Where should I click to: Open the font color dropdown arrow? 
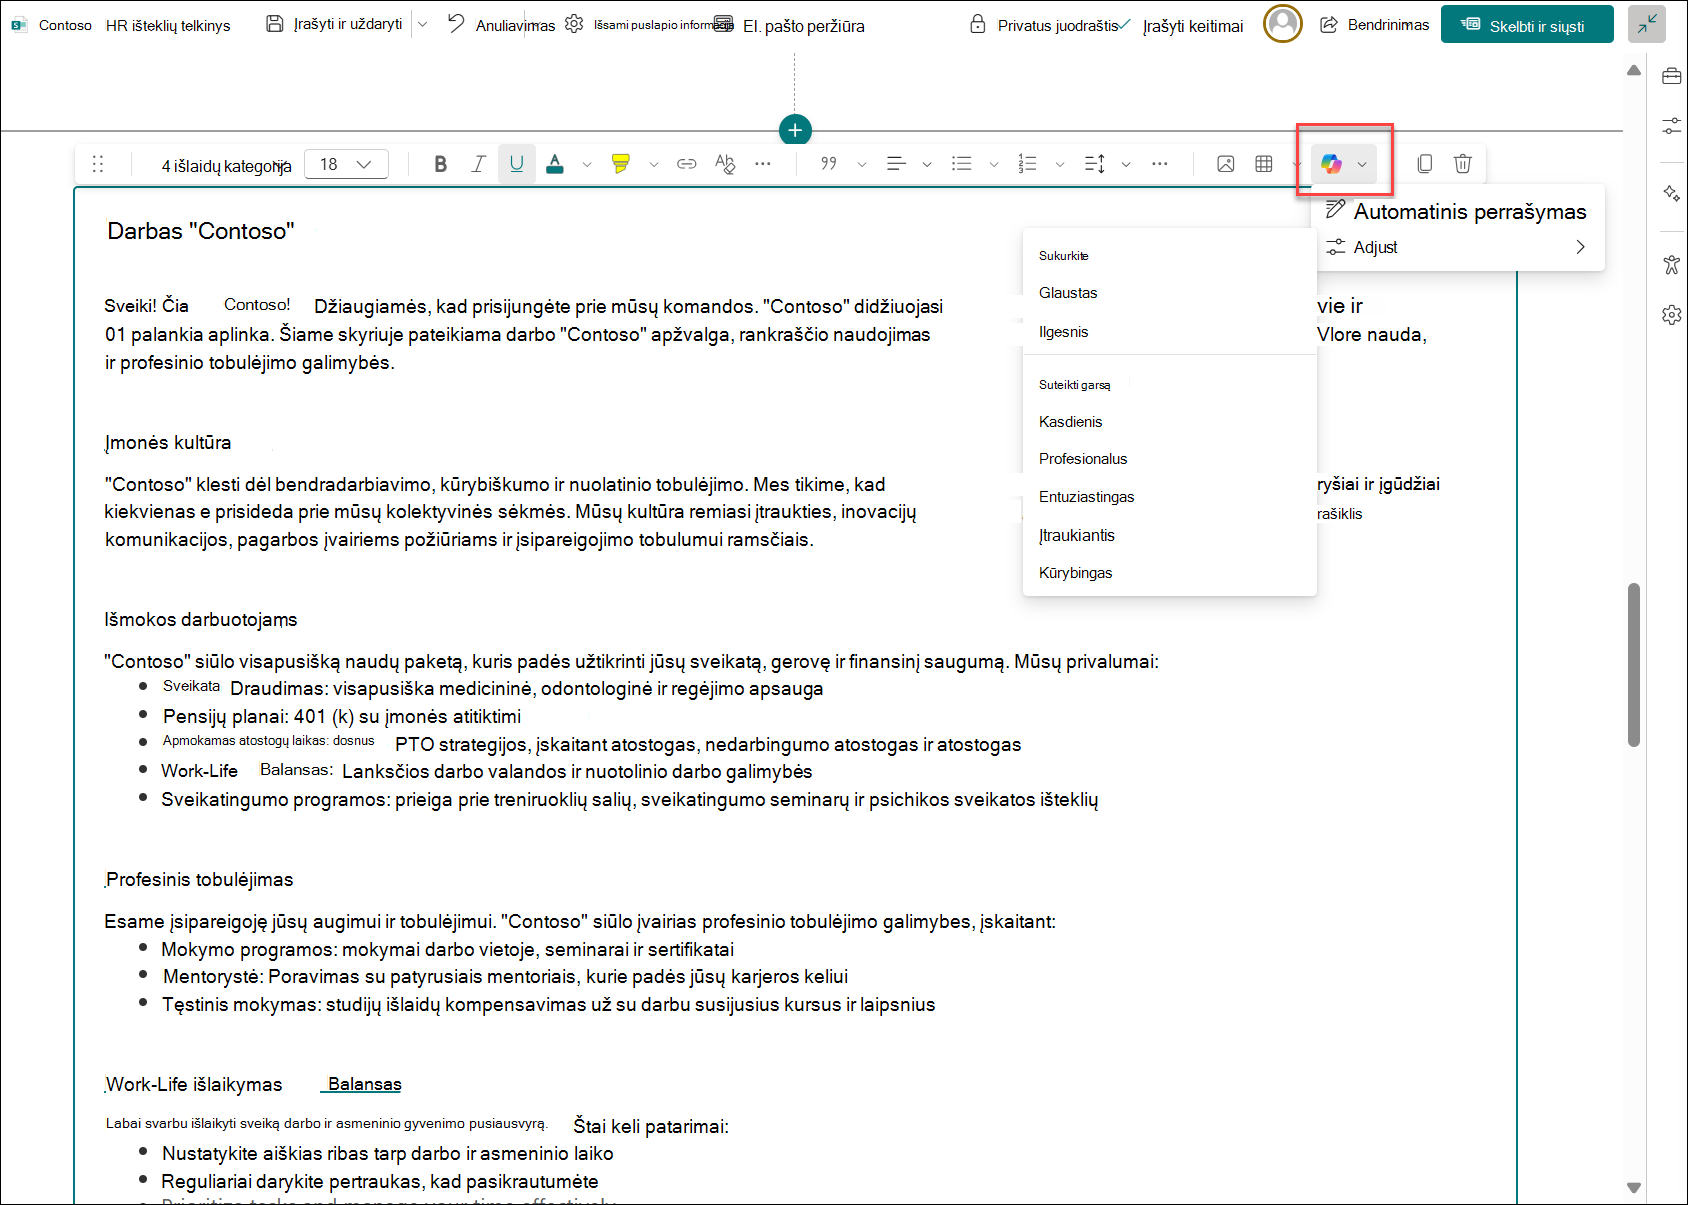click(587, 164)
